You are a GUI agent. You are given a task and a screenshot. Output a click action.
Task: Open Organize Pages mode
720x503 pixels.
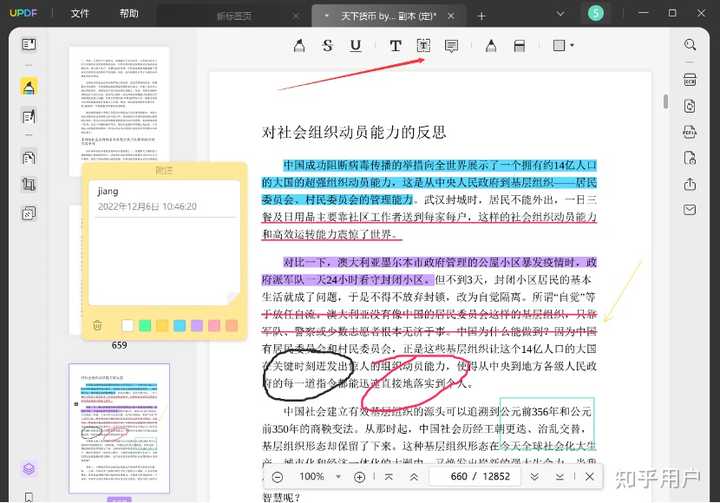[x=29, y=158]
